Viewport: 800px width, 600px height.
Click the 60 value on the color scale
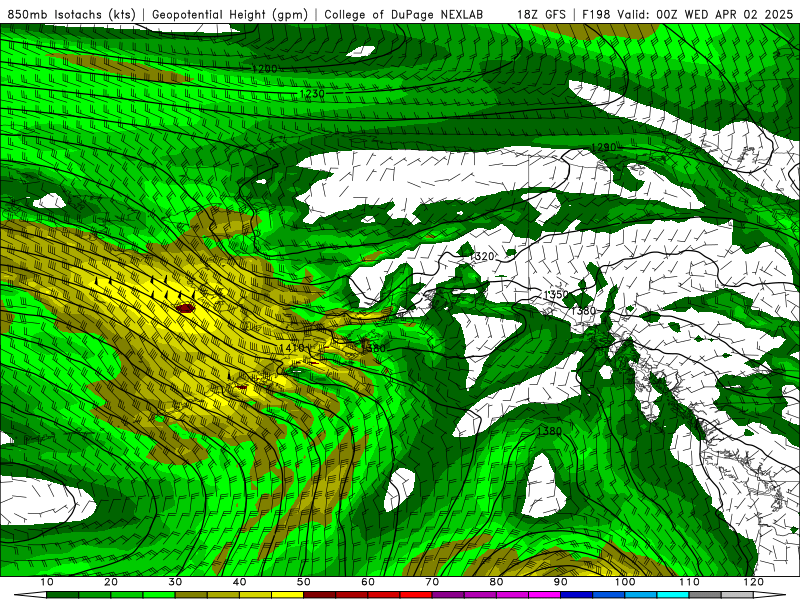pos(368,582)
